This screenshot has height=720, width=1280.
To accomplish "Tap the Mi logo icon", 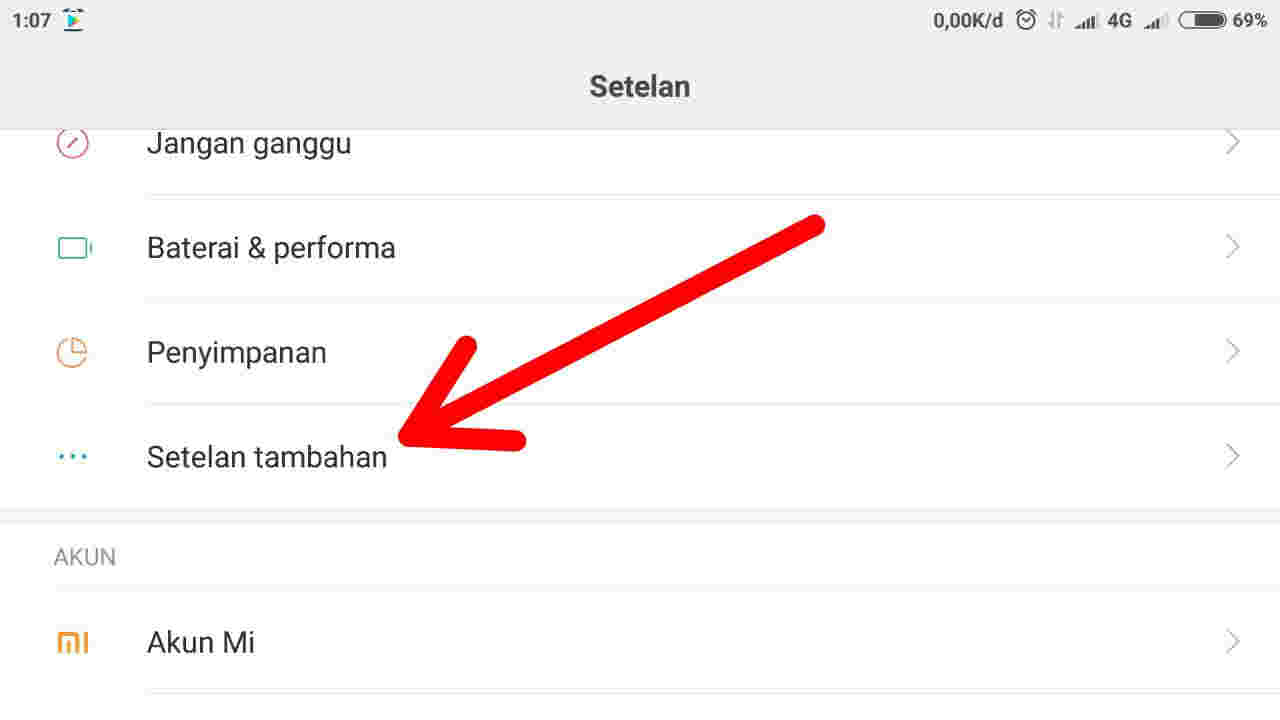I will (x=72, y=642).
